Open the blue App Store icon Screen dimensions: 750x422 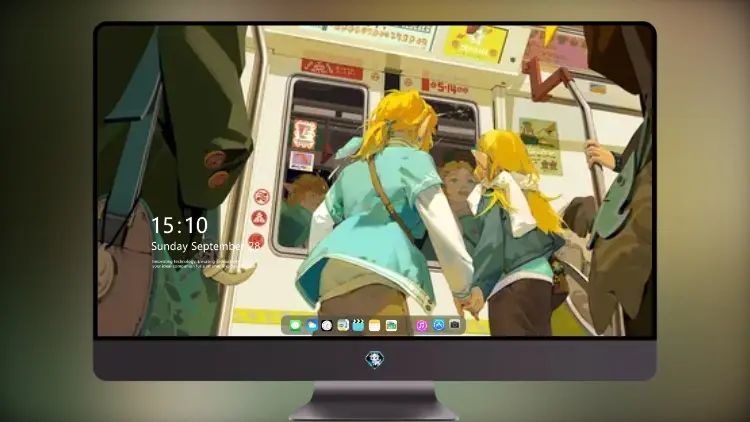coord(439,325)
